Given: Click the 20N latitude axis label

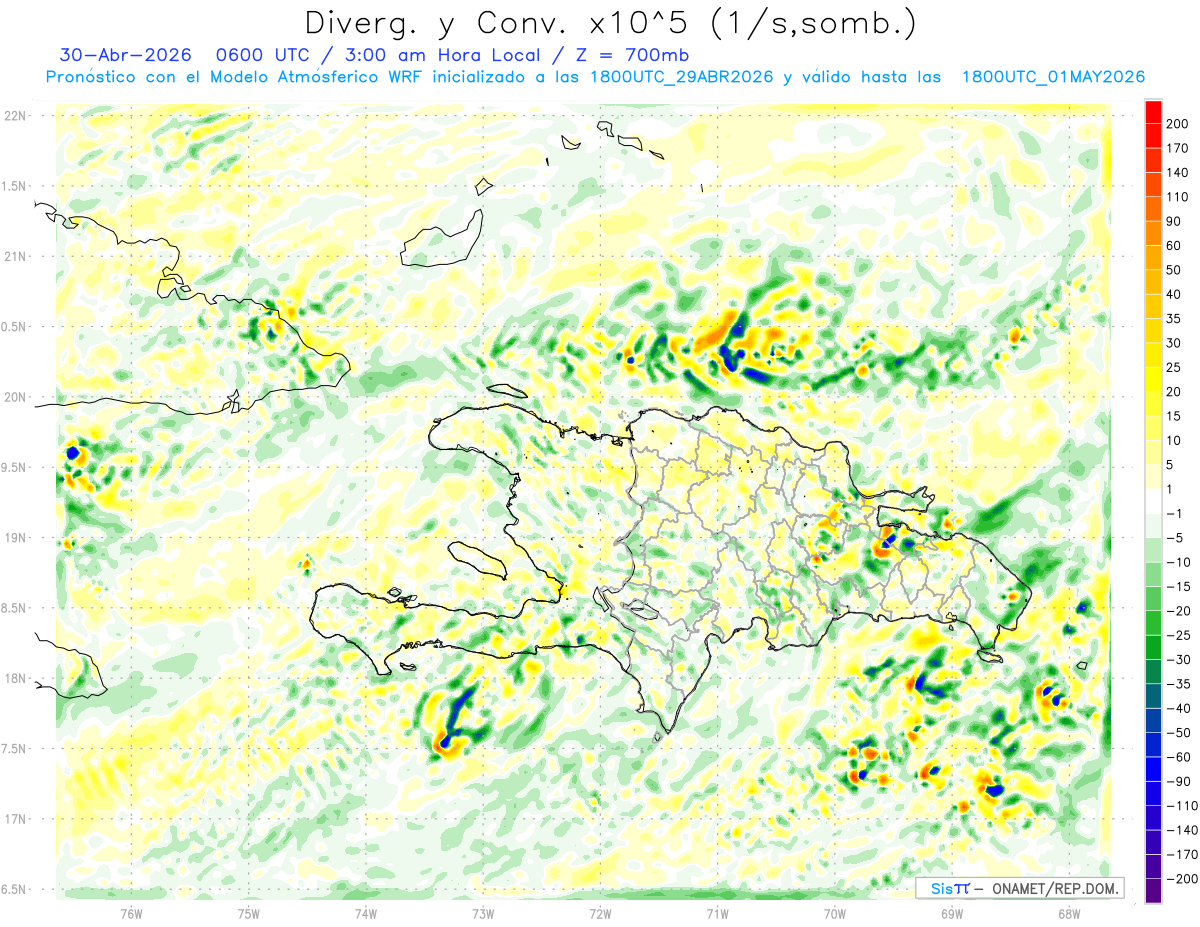Looking at the screenshot, I should coord(15,397).
